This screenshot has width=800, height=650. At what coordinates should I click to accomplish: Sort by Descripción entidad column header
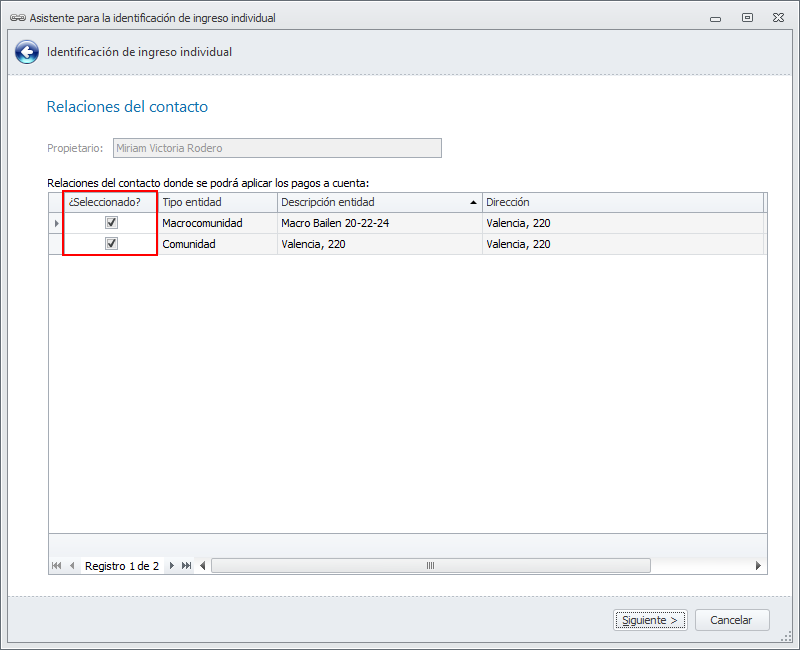[380, 202]
